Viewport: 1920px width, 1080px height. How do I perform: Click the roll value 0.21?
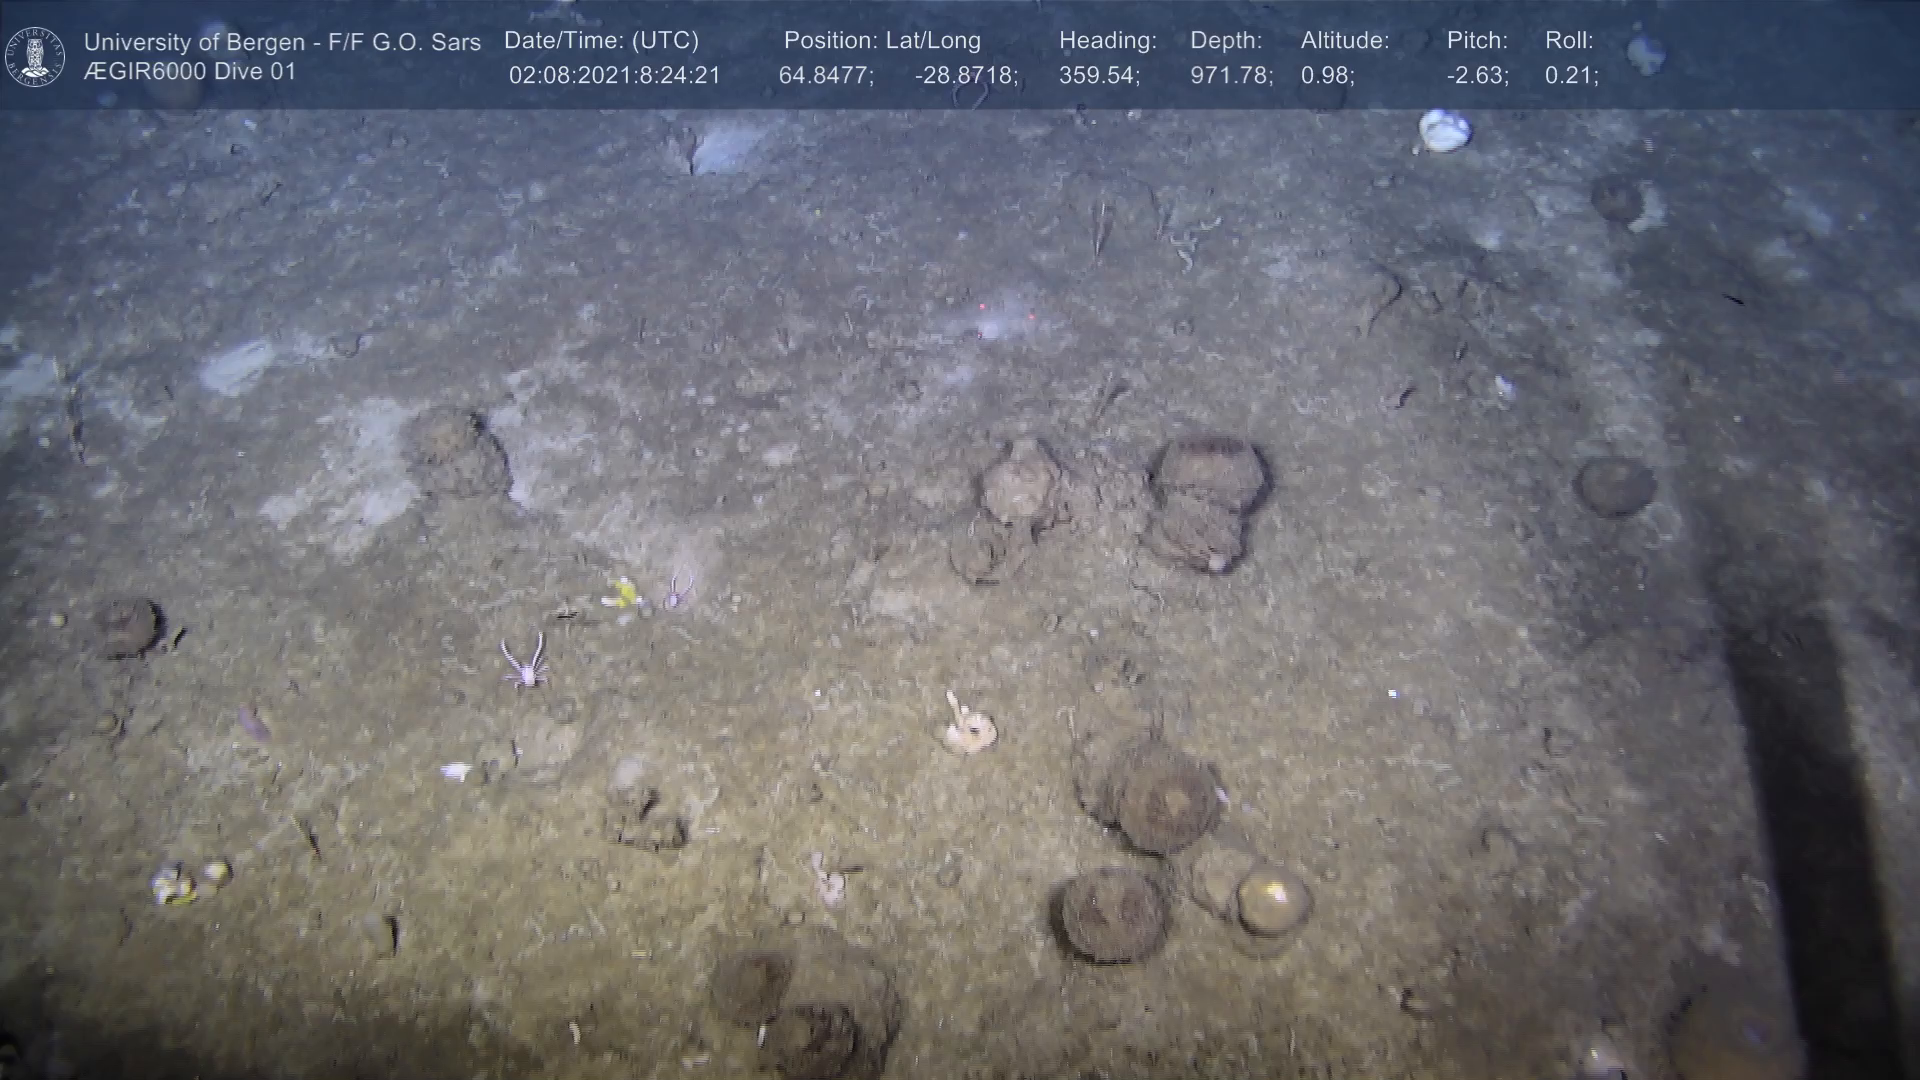pos(1571,76)
